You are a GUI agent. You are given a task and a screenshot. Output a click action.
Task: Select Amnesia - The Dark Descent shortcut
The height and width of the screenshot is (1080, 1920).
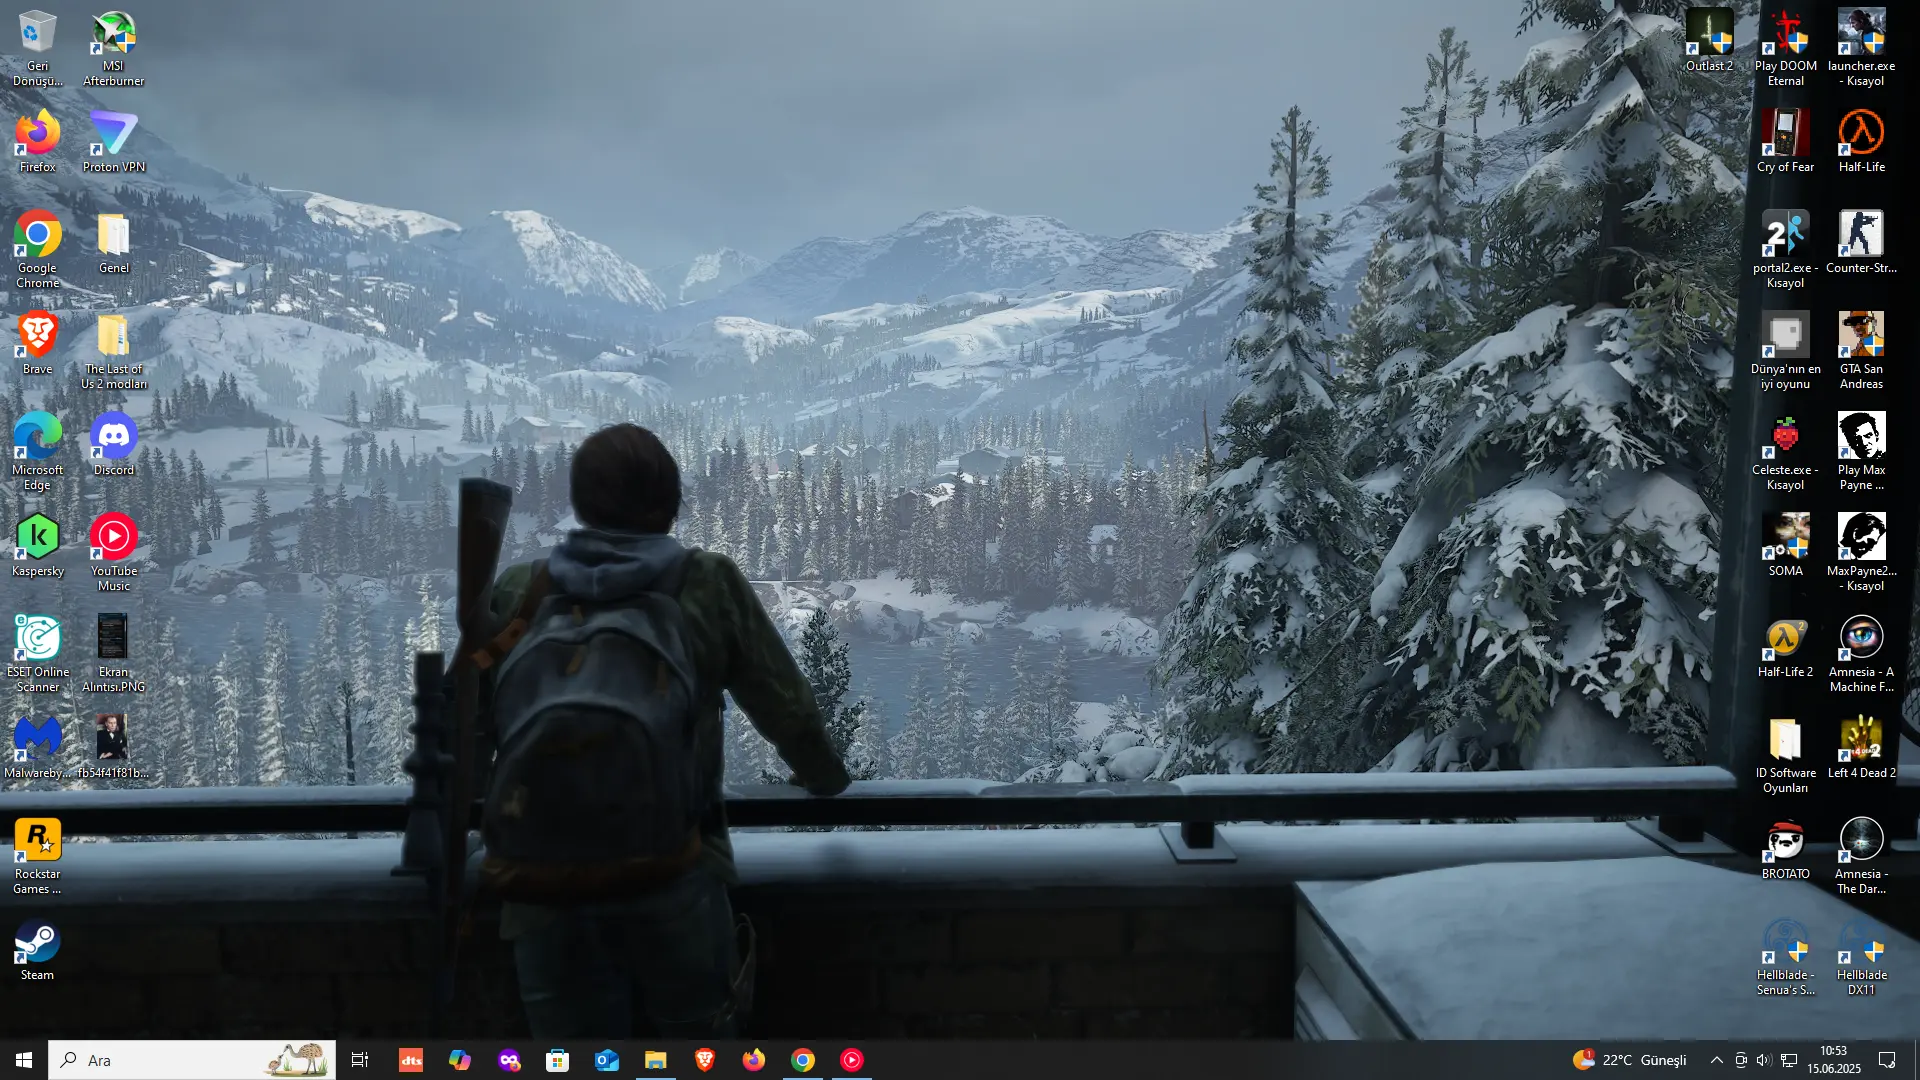[x=1861, y=855]
